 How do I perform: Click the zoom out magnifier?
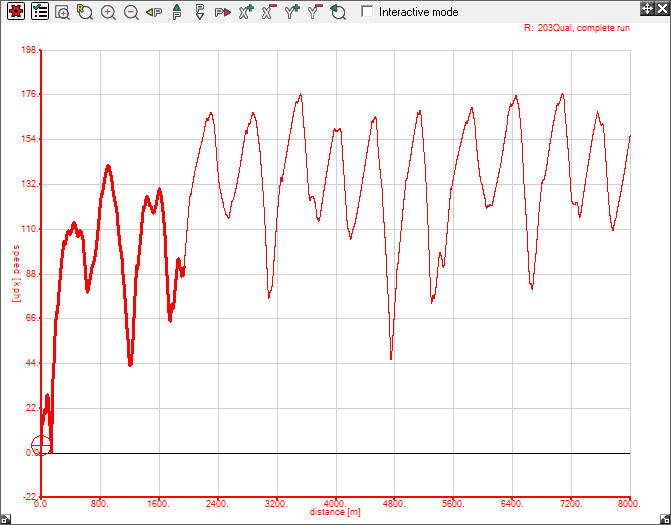(131, 12)
